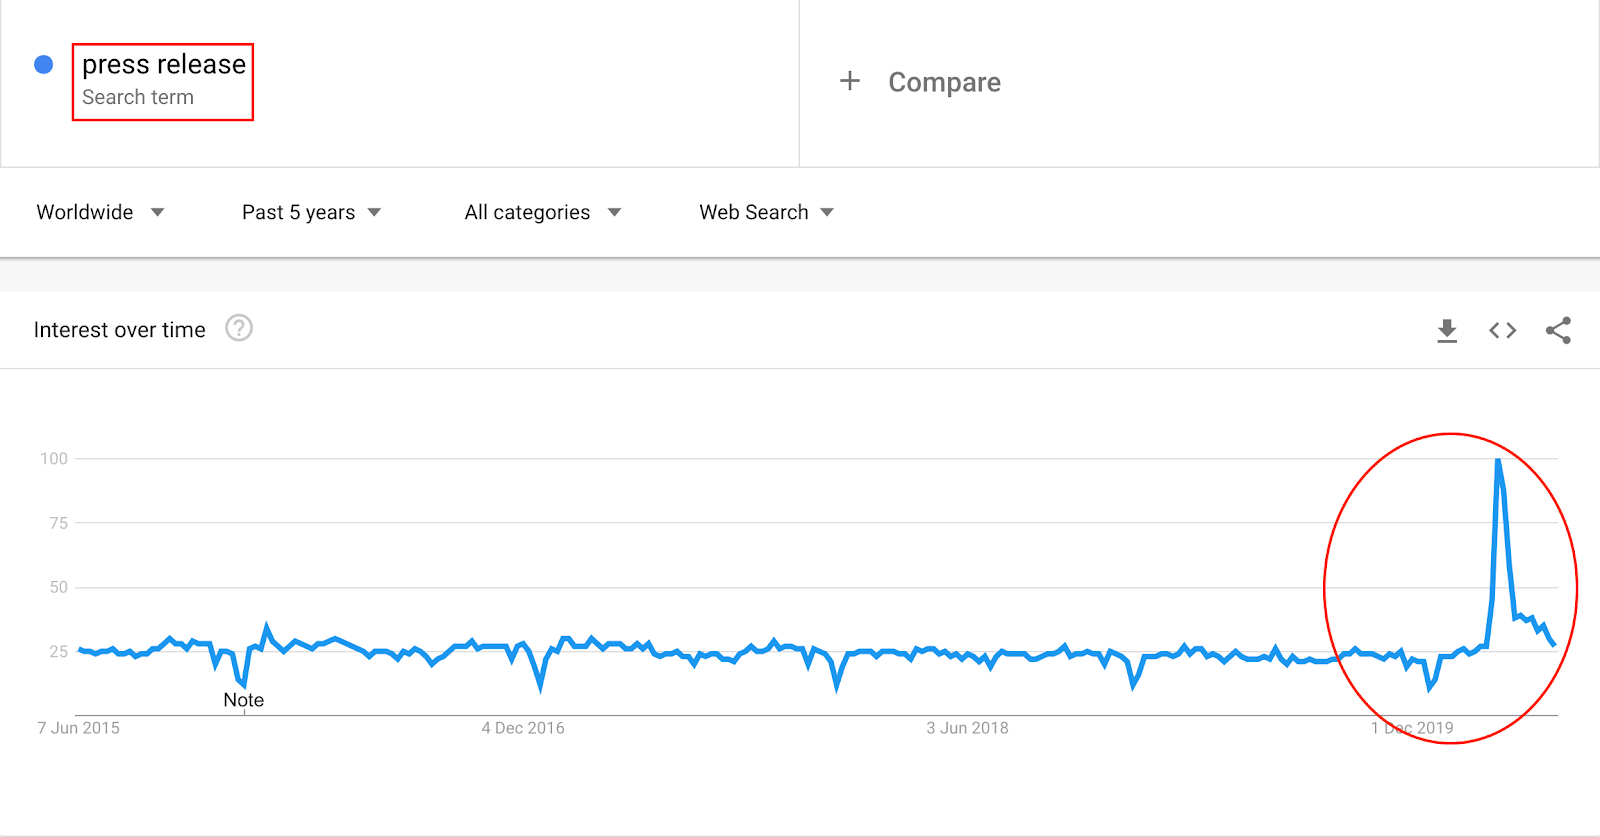This screenshot has width=1600, height=837.
Task: Click the download CSV icon
Action: 1446,330
